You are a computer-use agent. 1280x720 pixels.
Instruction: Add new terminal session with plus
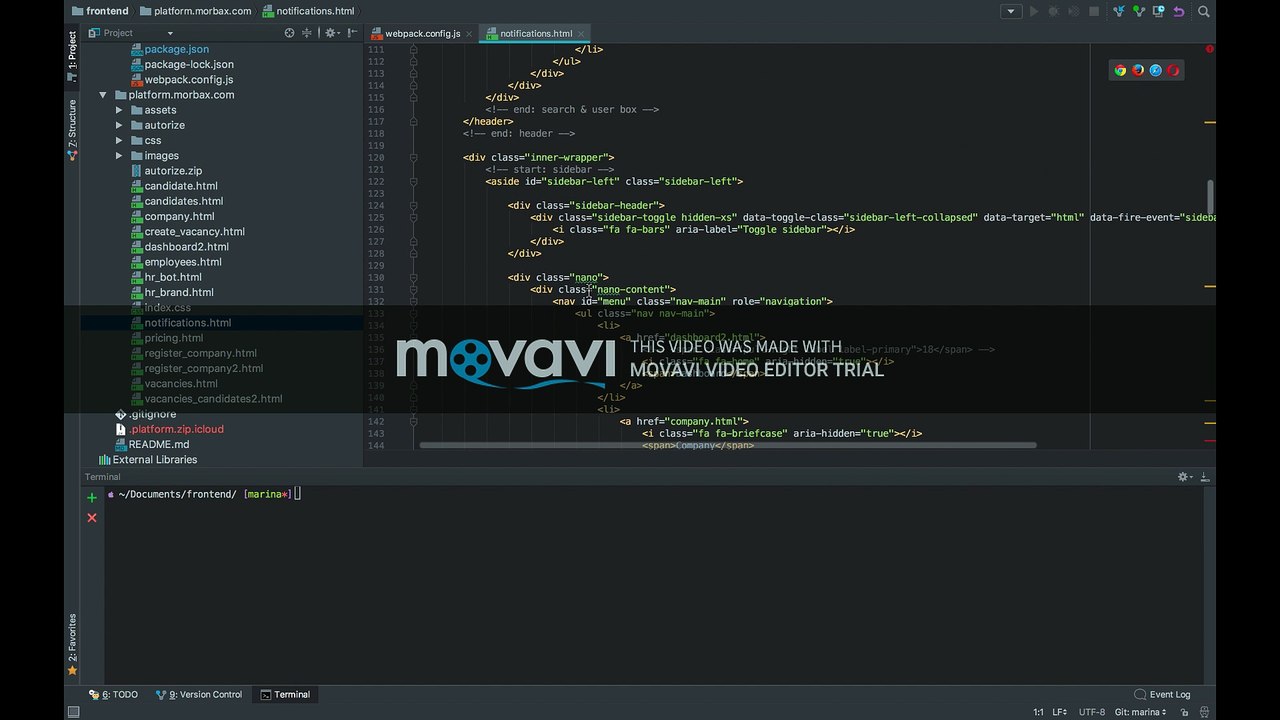click(x=92, y=497)
